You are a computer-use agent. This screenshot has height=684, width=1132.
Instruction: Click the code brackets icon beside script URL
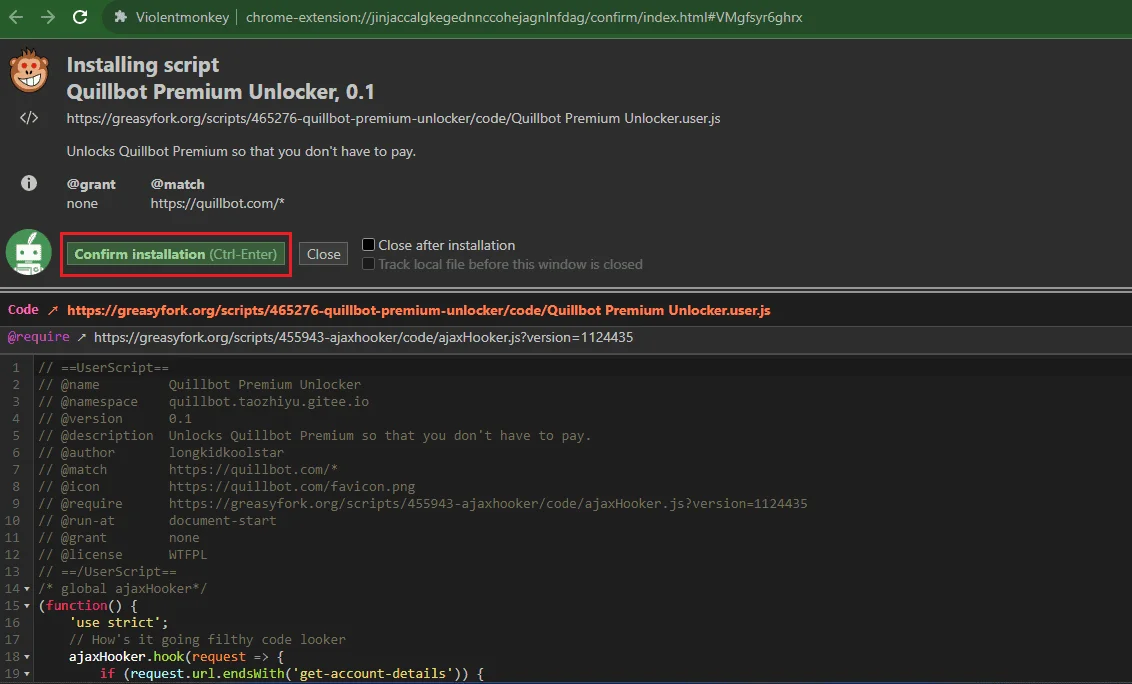coord(29,118)
